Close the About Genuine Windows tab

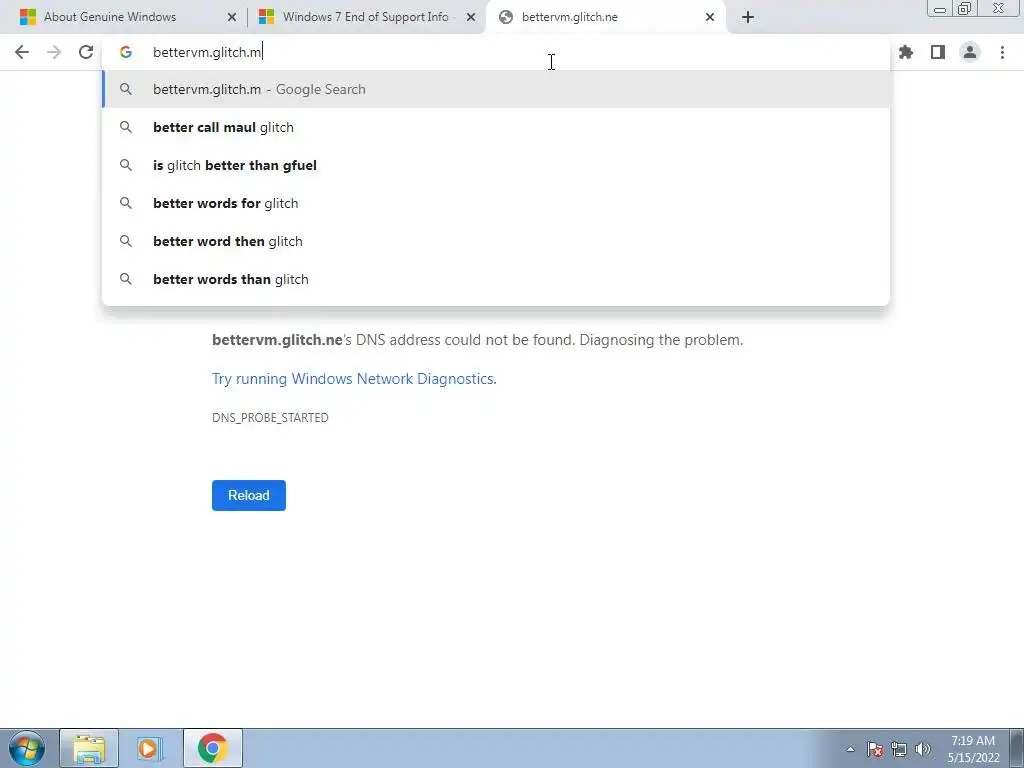pos(232,17)
